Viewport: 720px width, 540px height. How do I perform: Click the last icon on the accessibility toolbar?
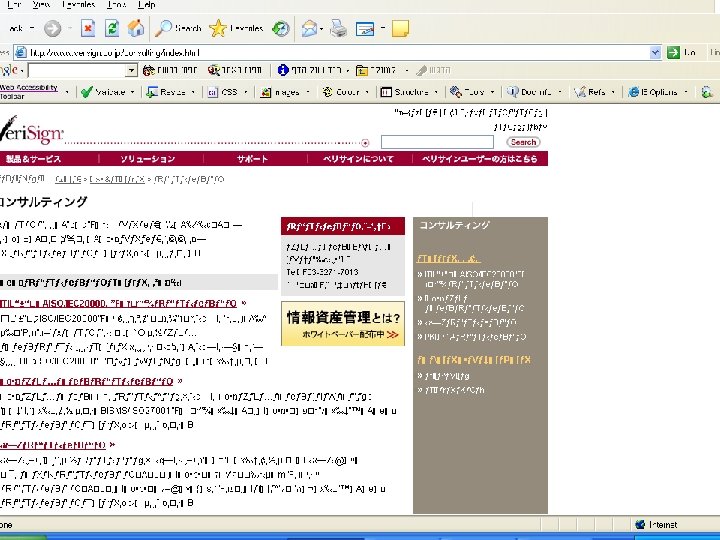707,92
